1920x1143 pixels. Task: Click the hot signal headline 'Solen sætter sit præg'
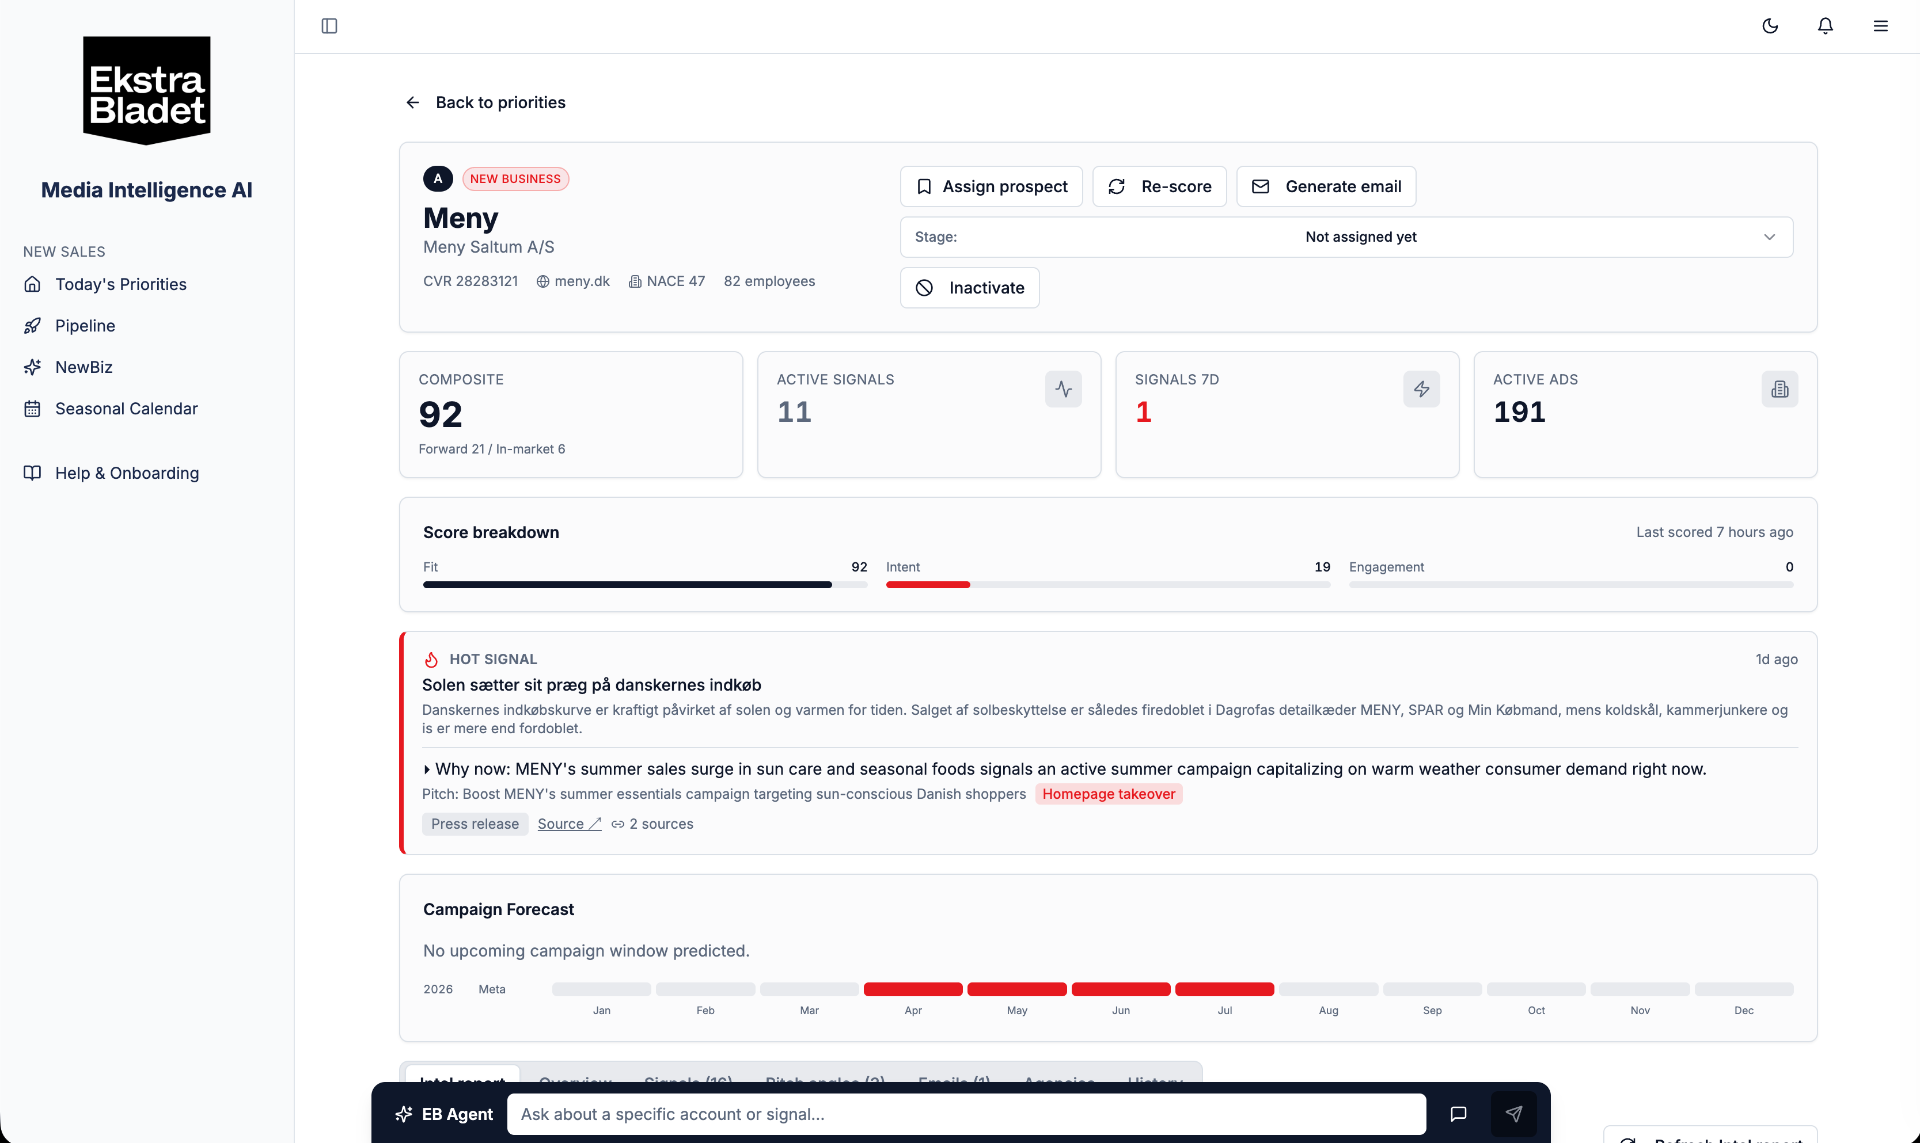[x=591, y=686]
